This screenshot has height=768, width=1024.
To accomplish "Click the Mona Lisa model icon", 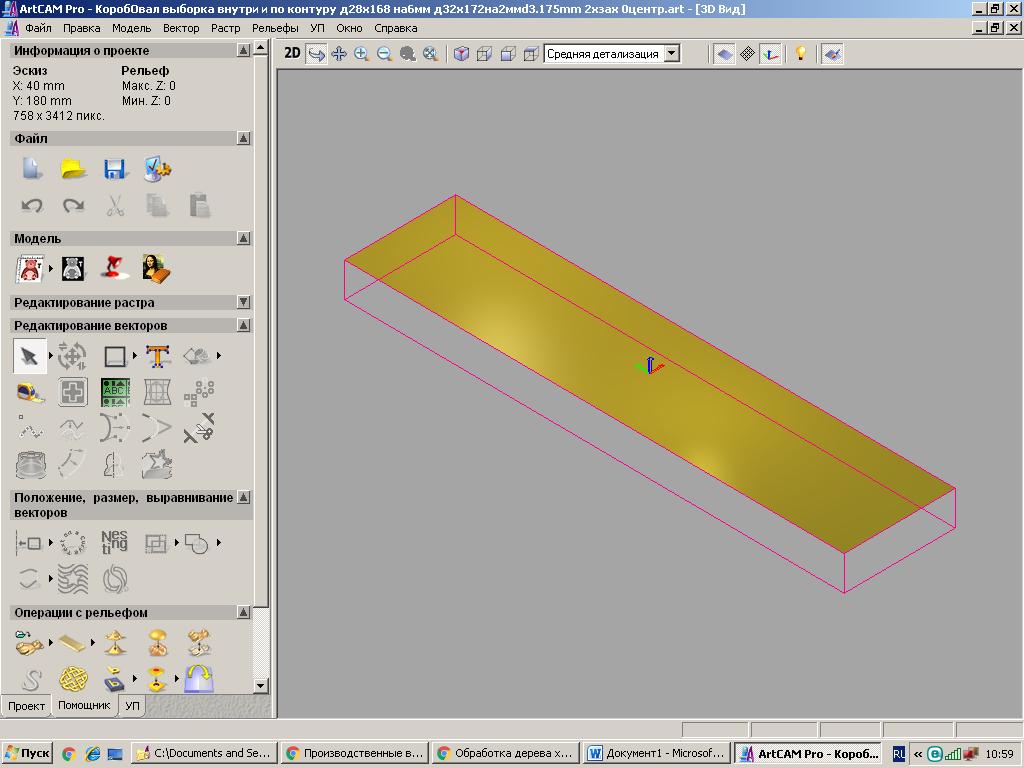I will 155,268.
